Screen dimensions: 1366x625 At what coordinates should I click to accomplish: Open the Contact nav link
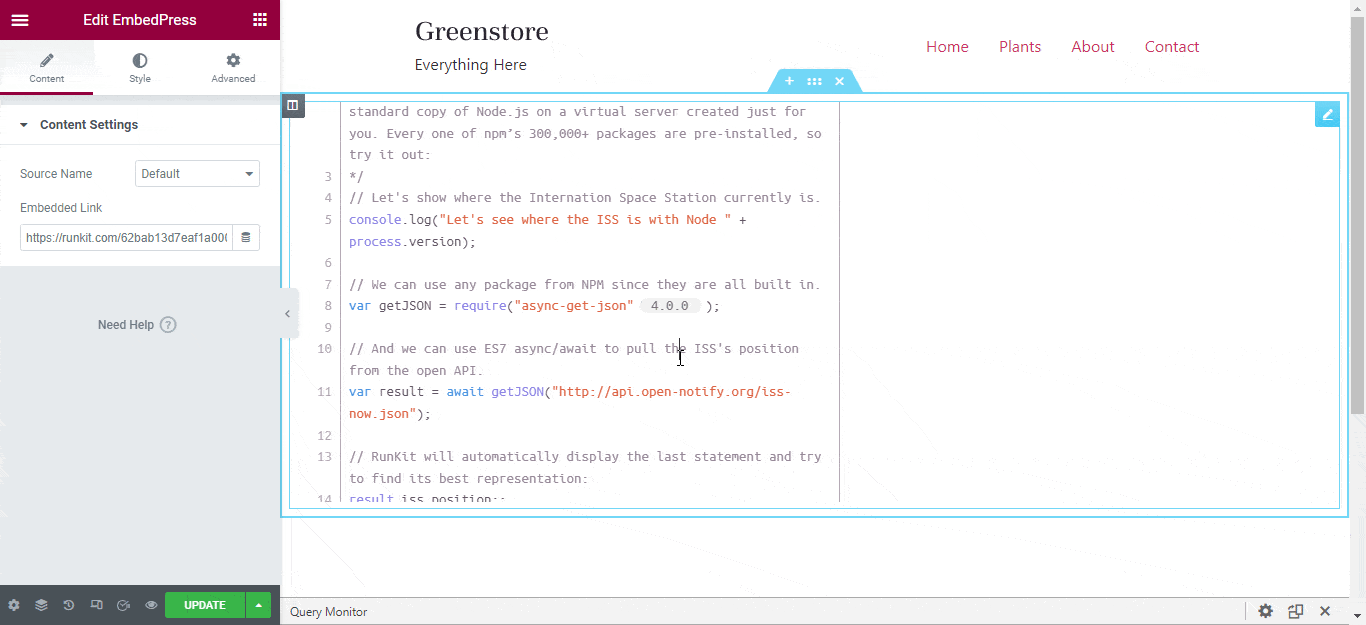pos(1172,47)
